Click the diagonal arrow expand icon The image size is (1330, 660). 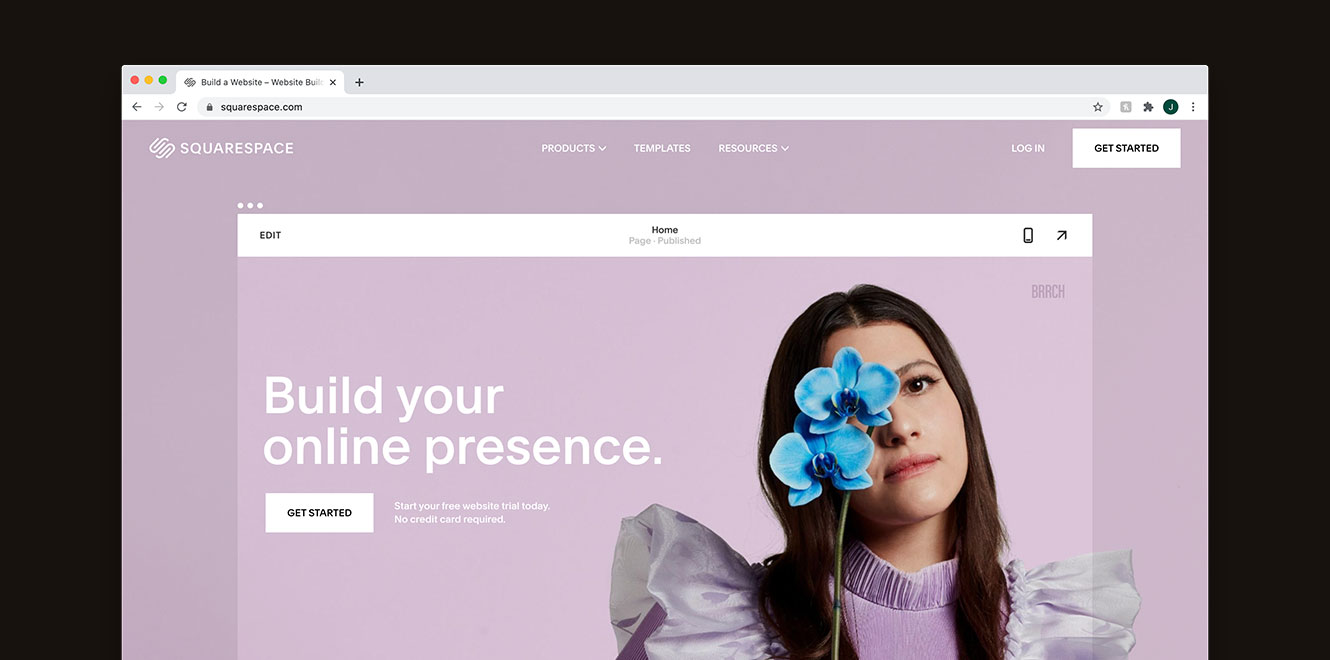[1061, 235]
